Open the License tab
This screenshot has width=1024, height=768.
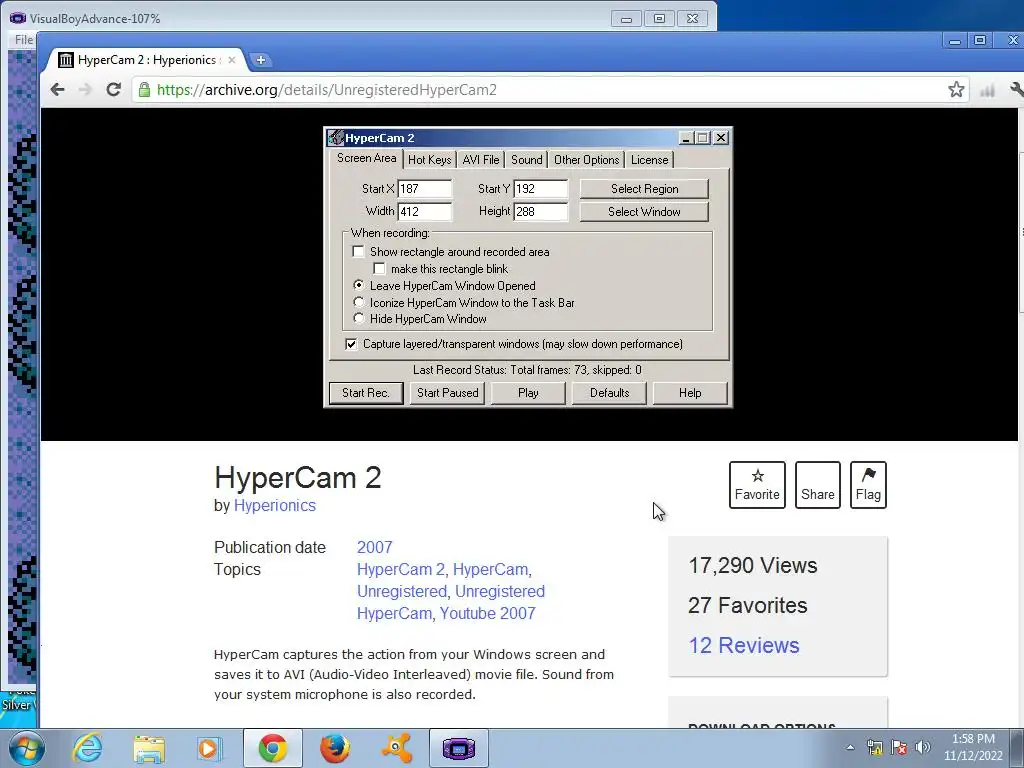[649, 159]
